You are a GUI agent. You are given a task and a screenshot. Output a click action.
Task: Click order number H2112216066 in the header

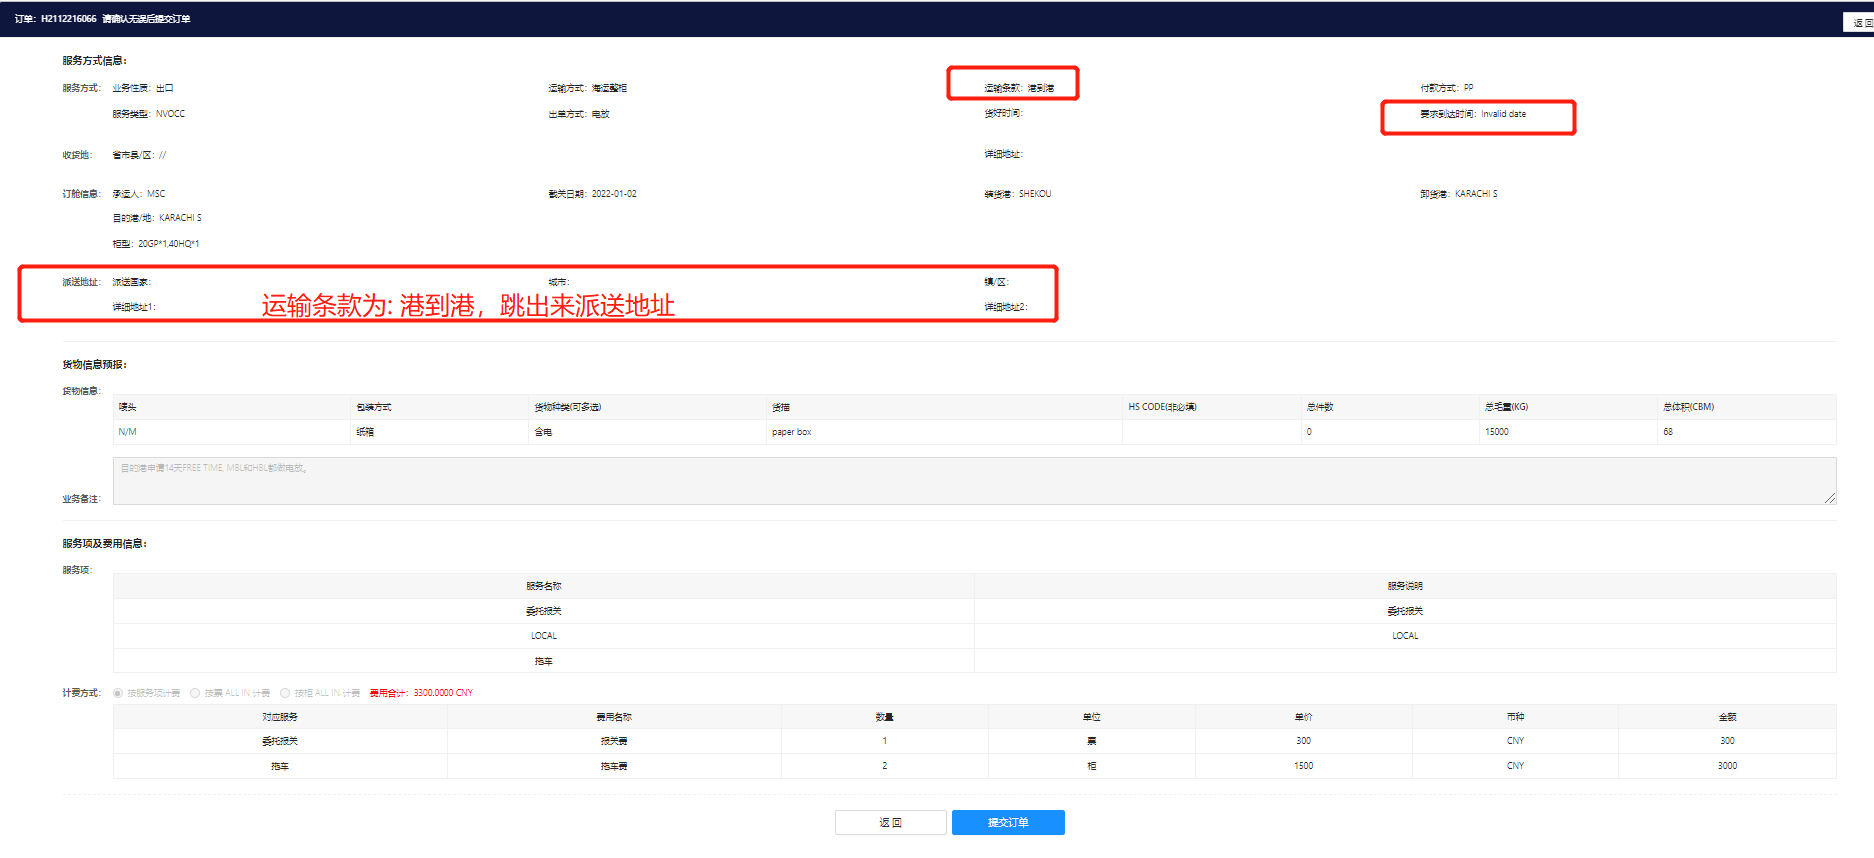coord(68,19)
